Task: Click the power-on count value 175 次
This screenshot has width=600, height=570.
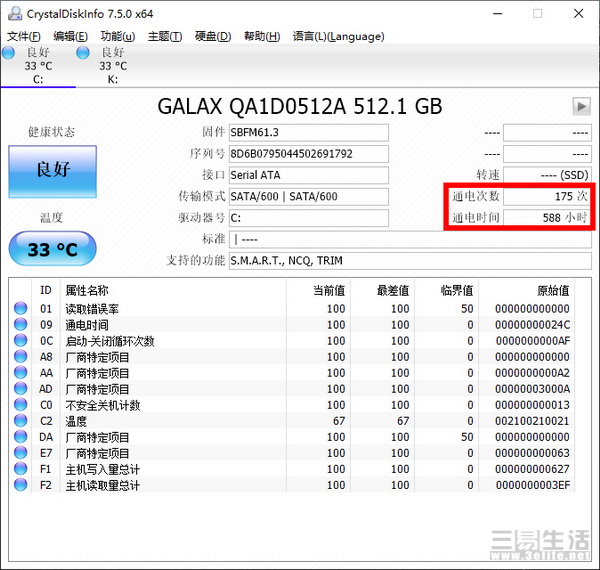Action: coord(547,196)
